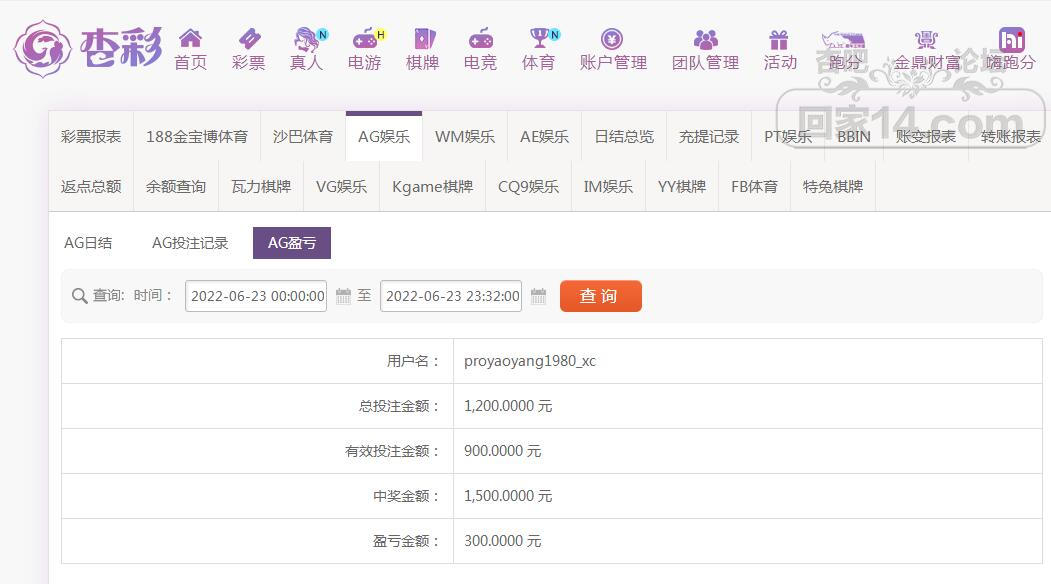Click the start time date input field

coord(255,296)
